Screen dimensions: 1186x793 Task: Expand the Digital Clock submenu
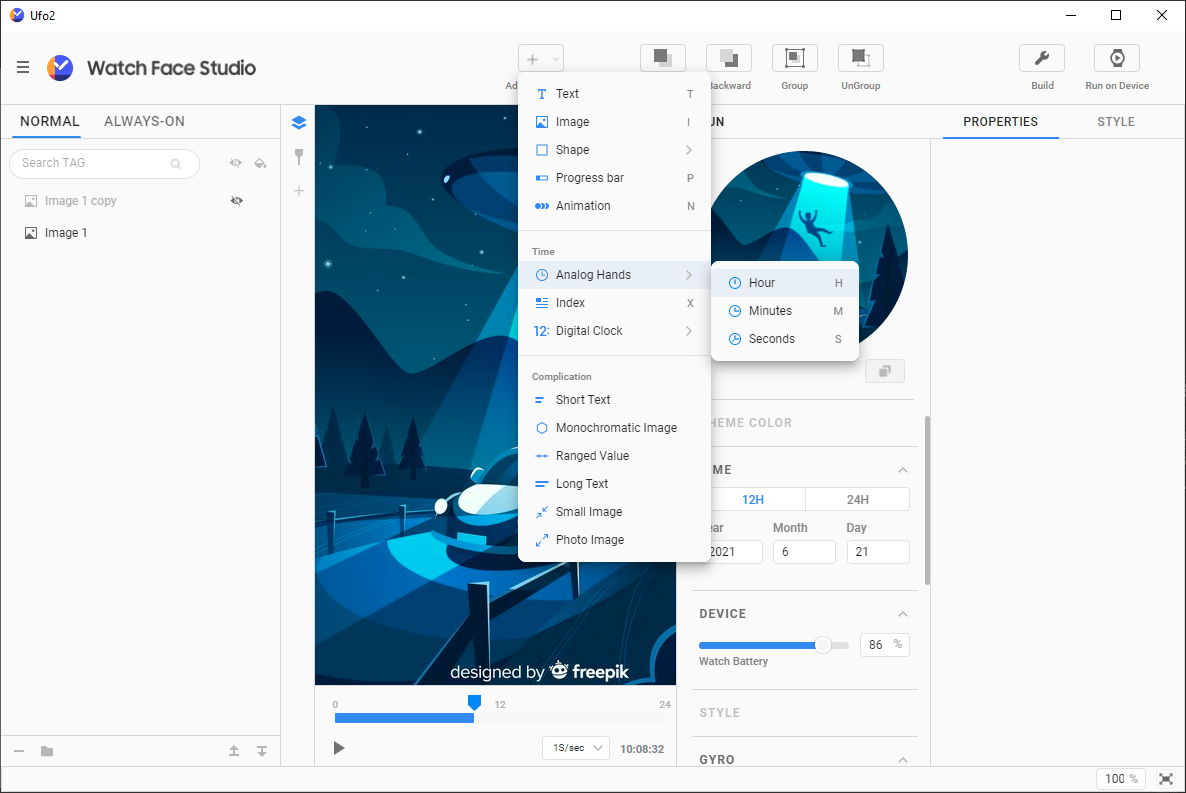coord(613,331)
